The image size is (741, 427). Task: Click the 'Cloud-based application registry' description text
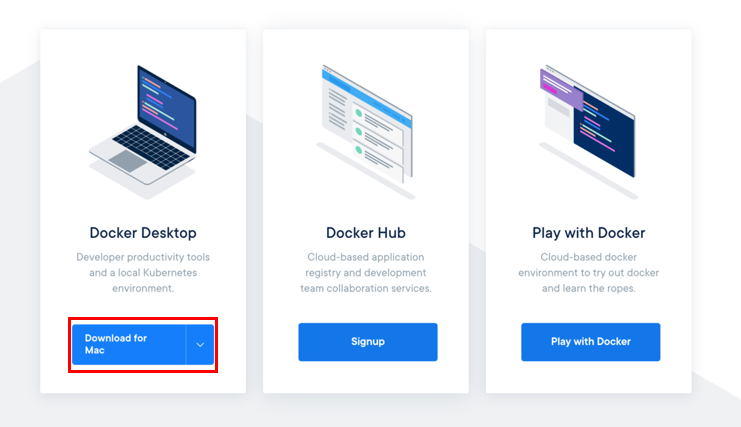coord(366,273)
